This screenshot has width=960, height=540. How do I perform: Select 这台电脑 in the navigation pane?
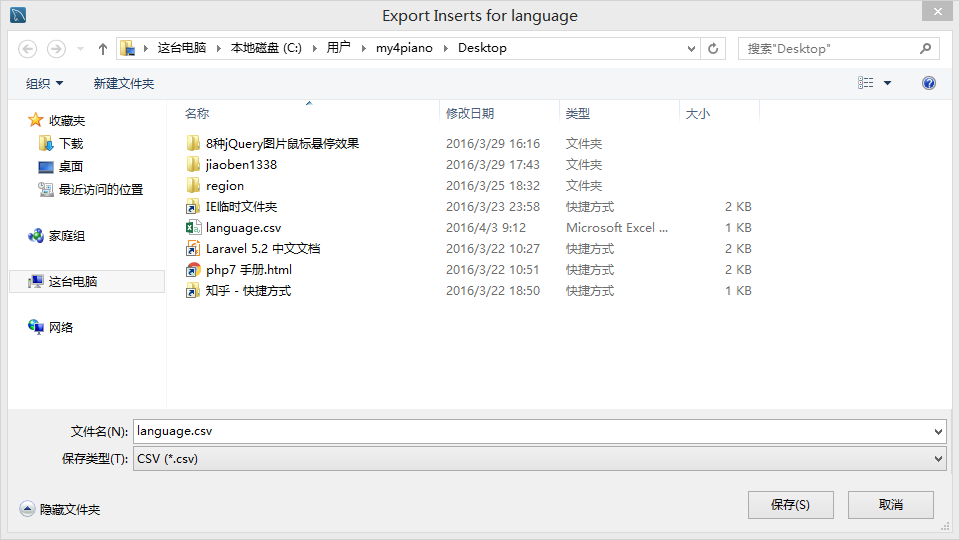click(87, 282)
